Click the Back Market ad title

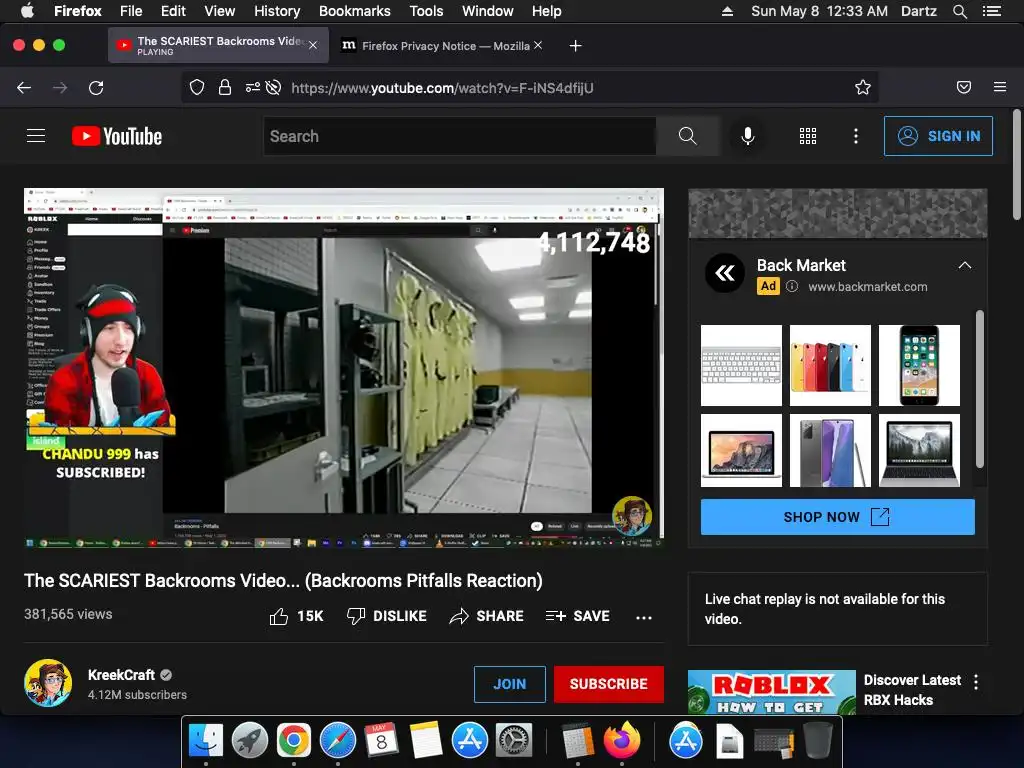(x=801, y=265)
